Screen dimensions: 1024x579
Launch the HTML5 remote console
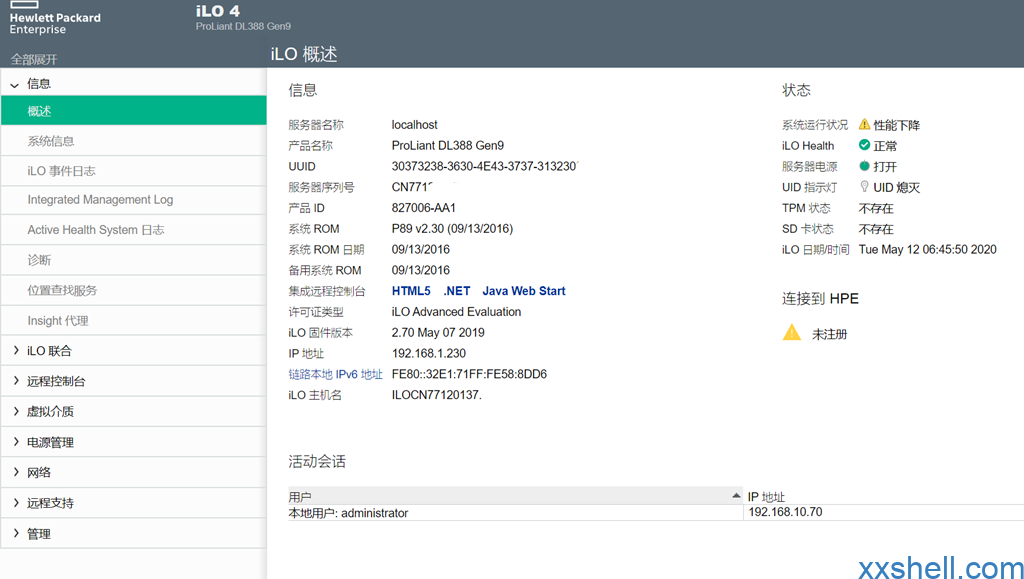click(411, 291)
